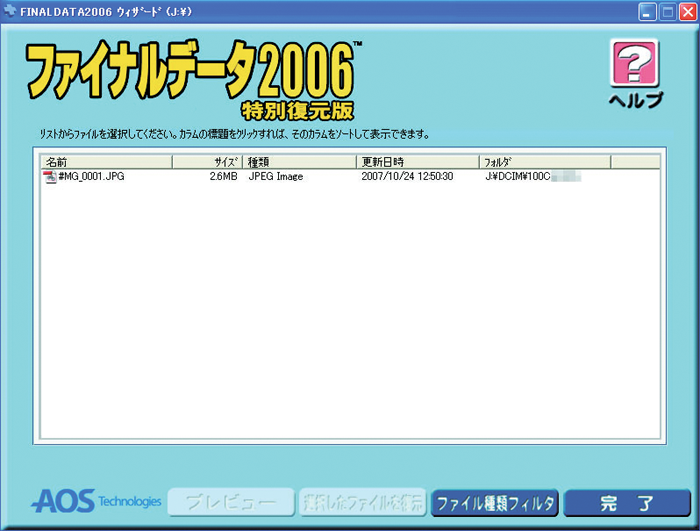Viewport: 700px width, 531px height.
Task: Click the 選択したファイルを復元 button
Action: pos(362,503)
